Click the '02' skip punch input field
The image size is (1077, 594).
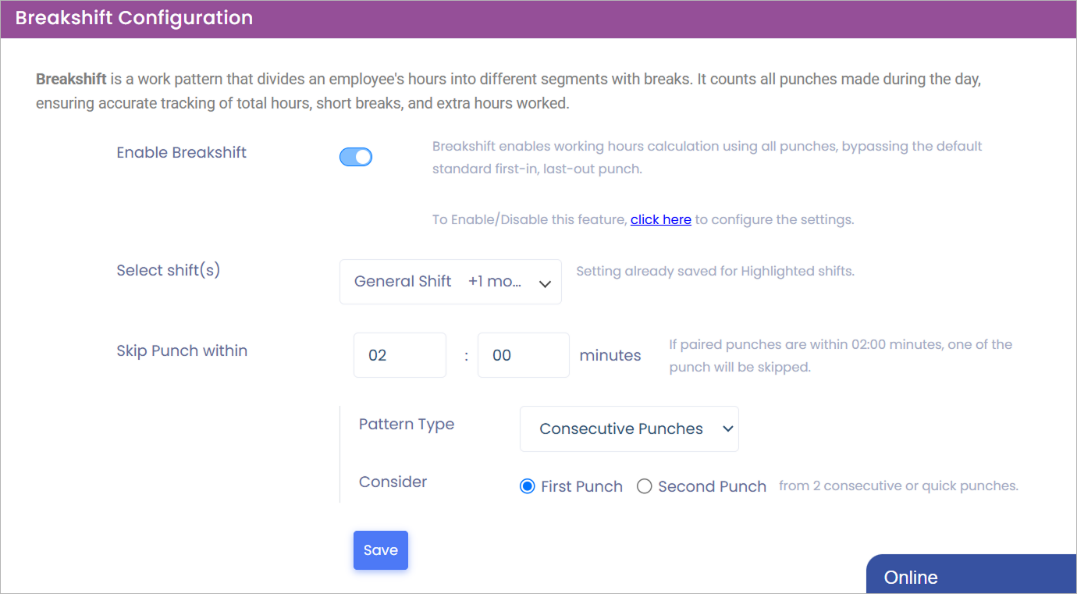pyautogui.click(x=399, y=355)
